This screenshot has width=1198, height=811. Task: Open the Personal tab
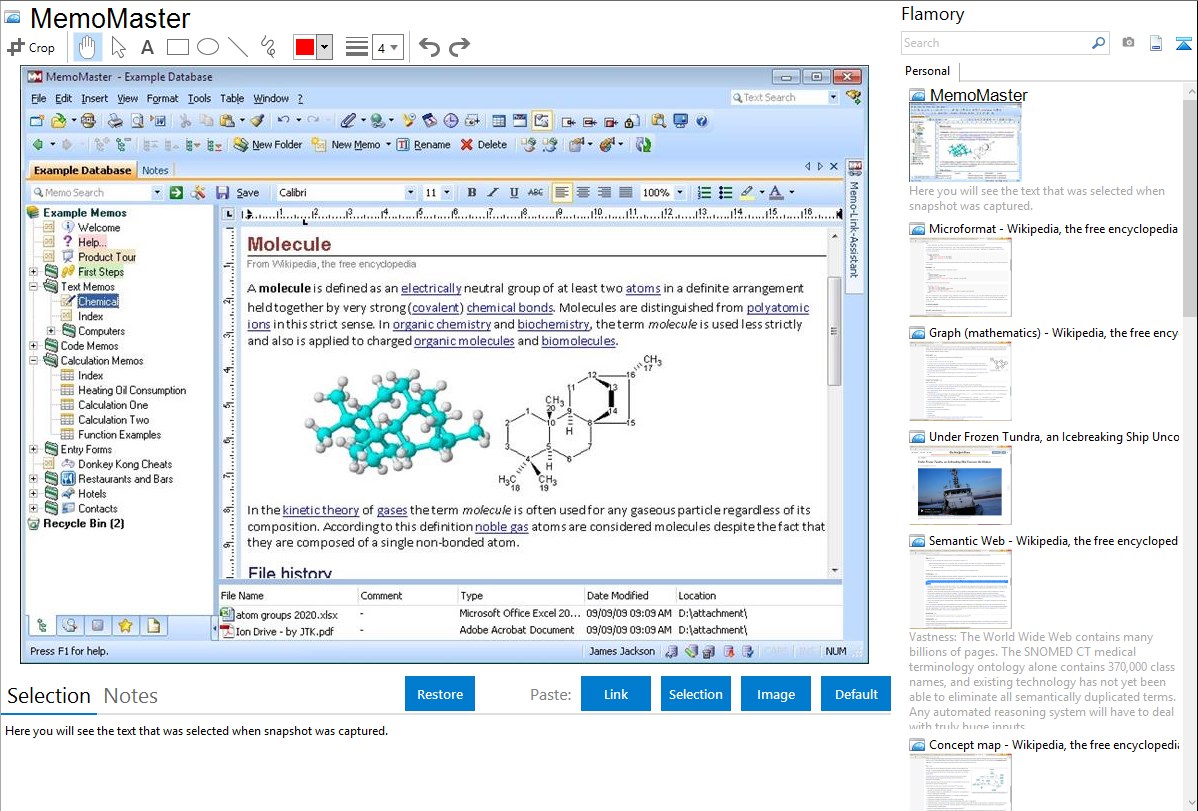coord(927,71)
